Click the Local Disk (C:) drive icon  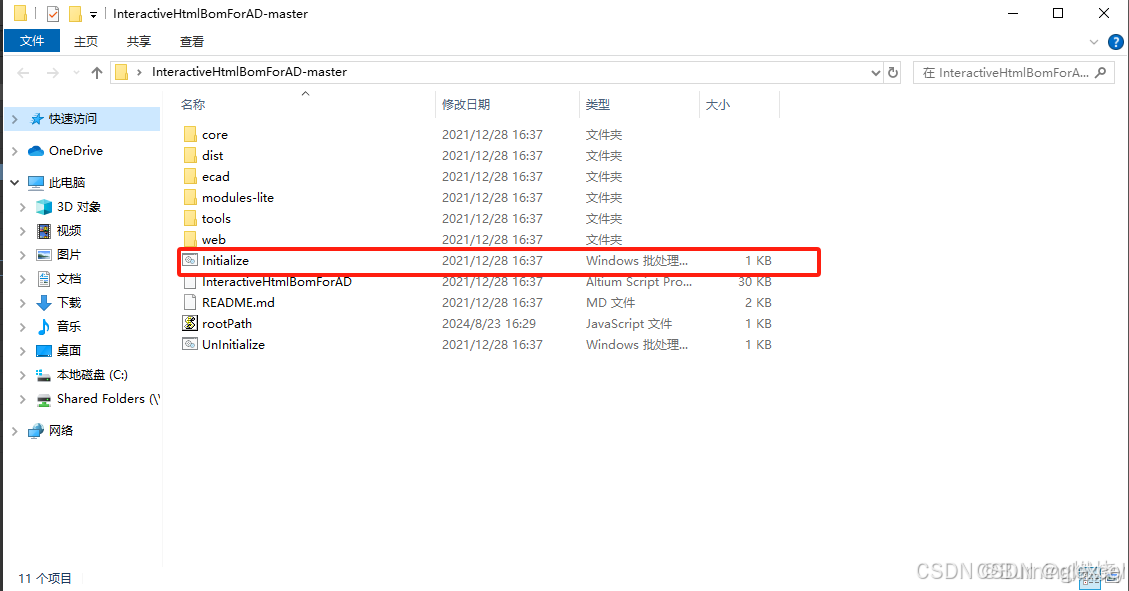(x=44, y=374)
